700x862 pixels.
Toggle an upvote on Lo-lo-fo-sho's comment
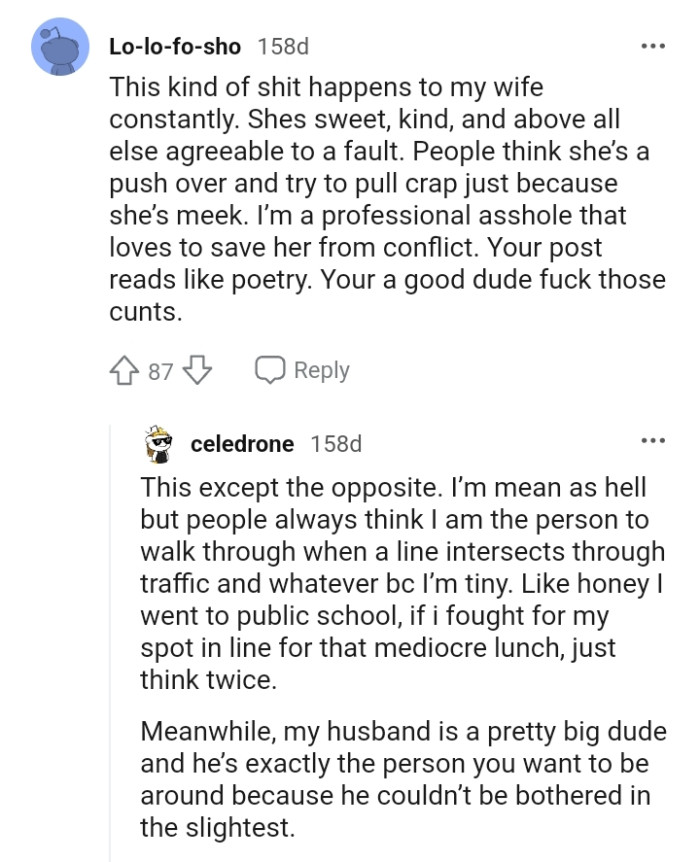coord(122,370)
